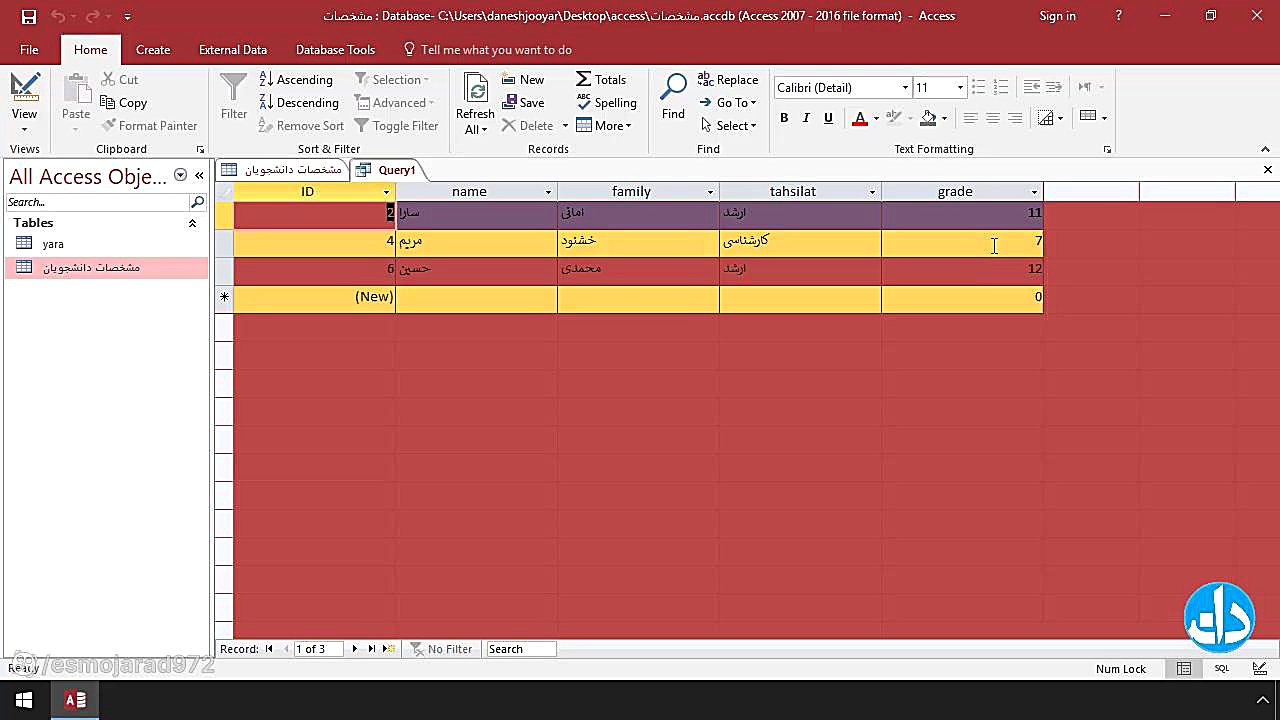
Task: Sort records Ascending
Action: point(296,80)
